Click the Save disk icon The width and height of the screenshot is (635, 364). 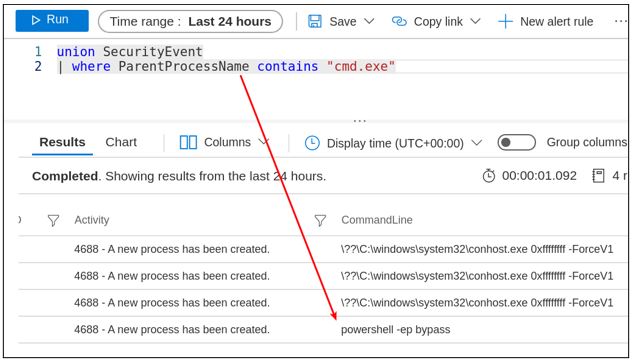click(315, 21)
